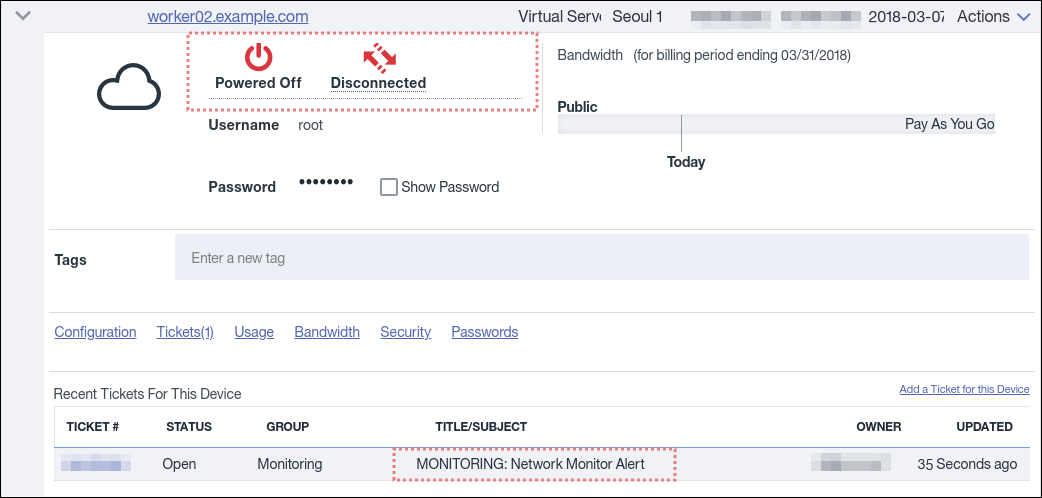Click the blurred ticket number

point(96,464)
